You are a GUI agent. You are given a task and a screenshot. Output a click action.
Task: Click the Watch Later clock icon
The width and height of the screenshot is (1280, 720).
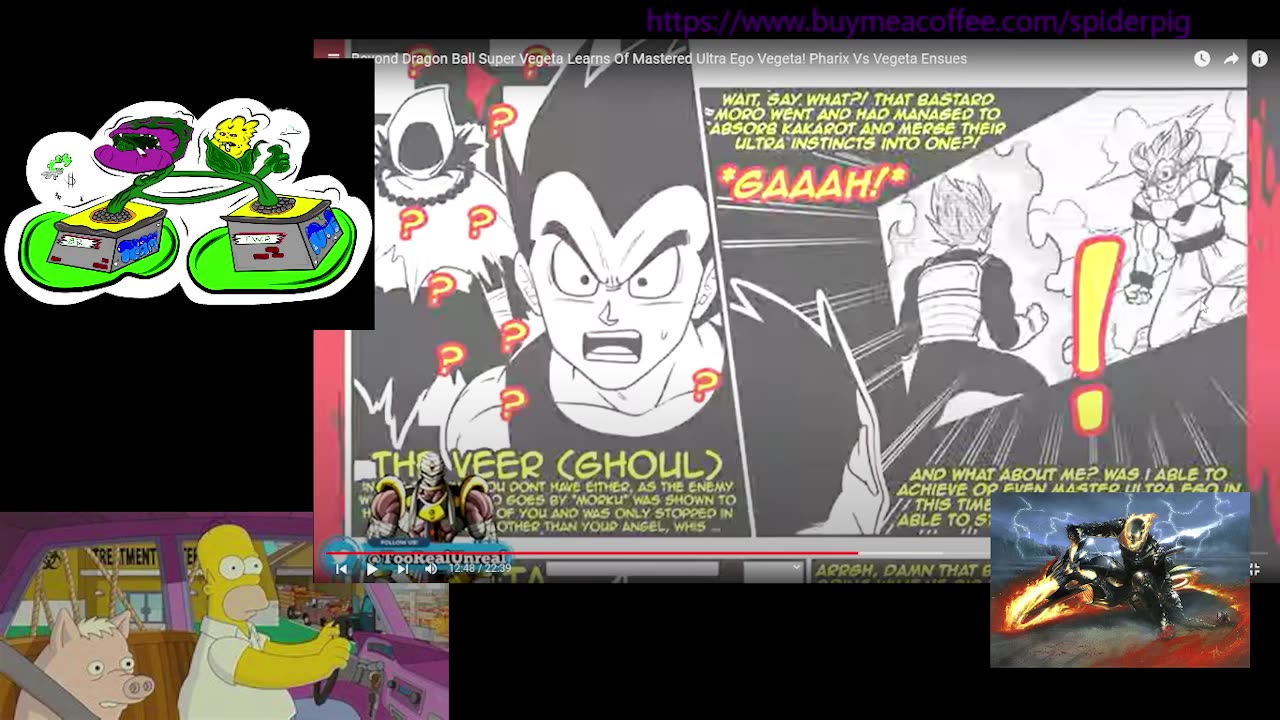[x=1202, y=59]
